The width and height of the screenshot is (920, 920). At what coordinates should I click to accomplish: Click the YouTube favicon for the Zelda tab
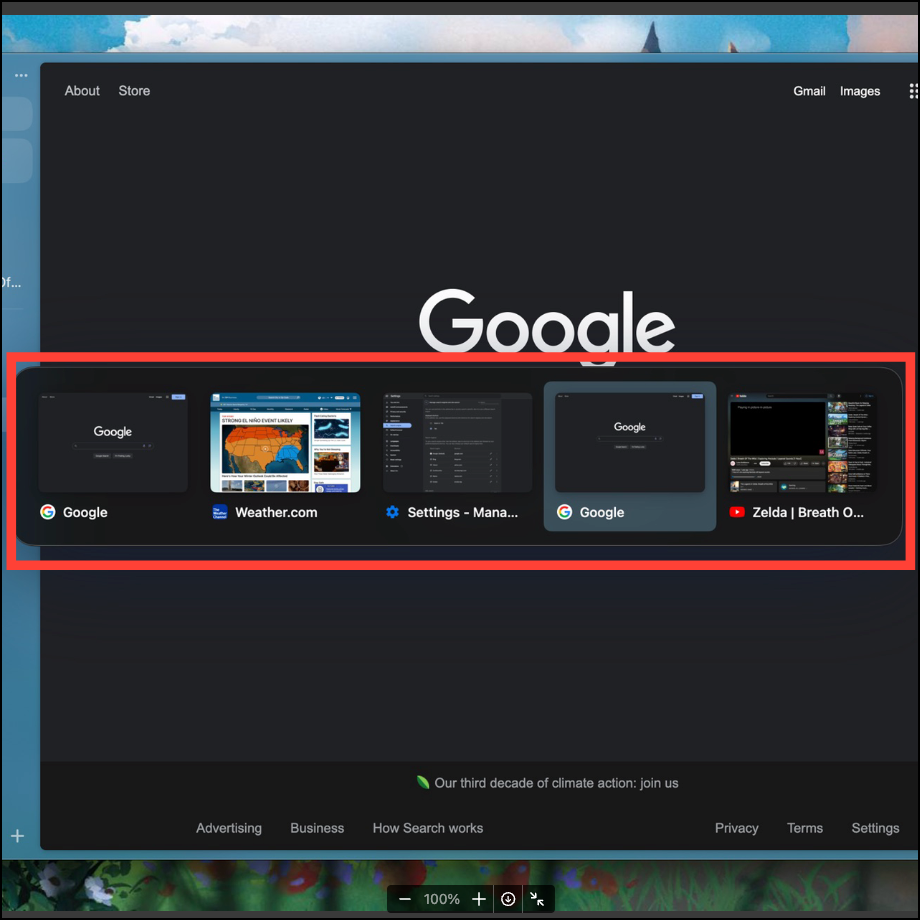(737, 512)
